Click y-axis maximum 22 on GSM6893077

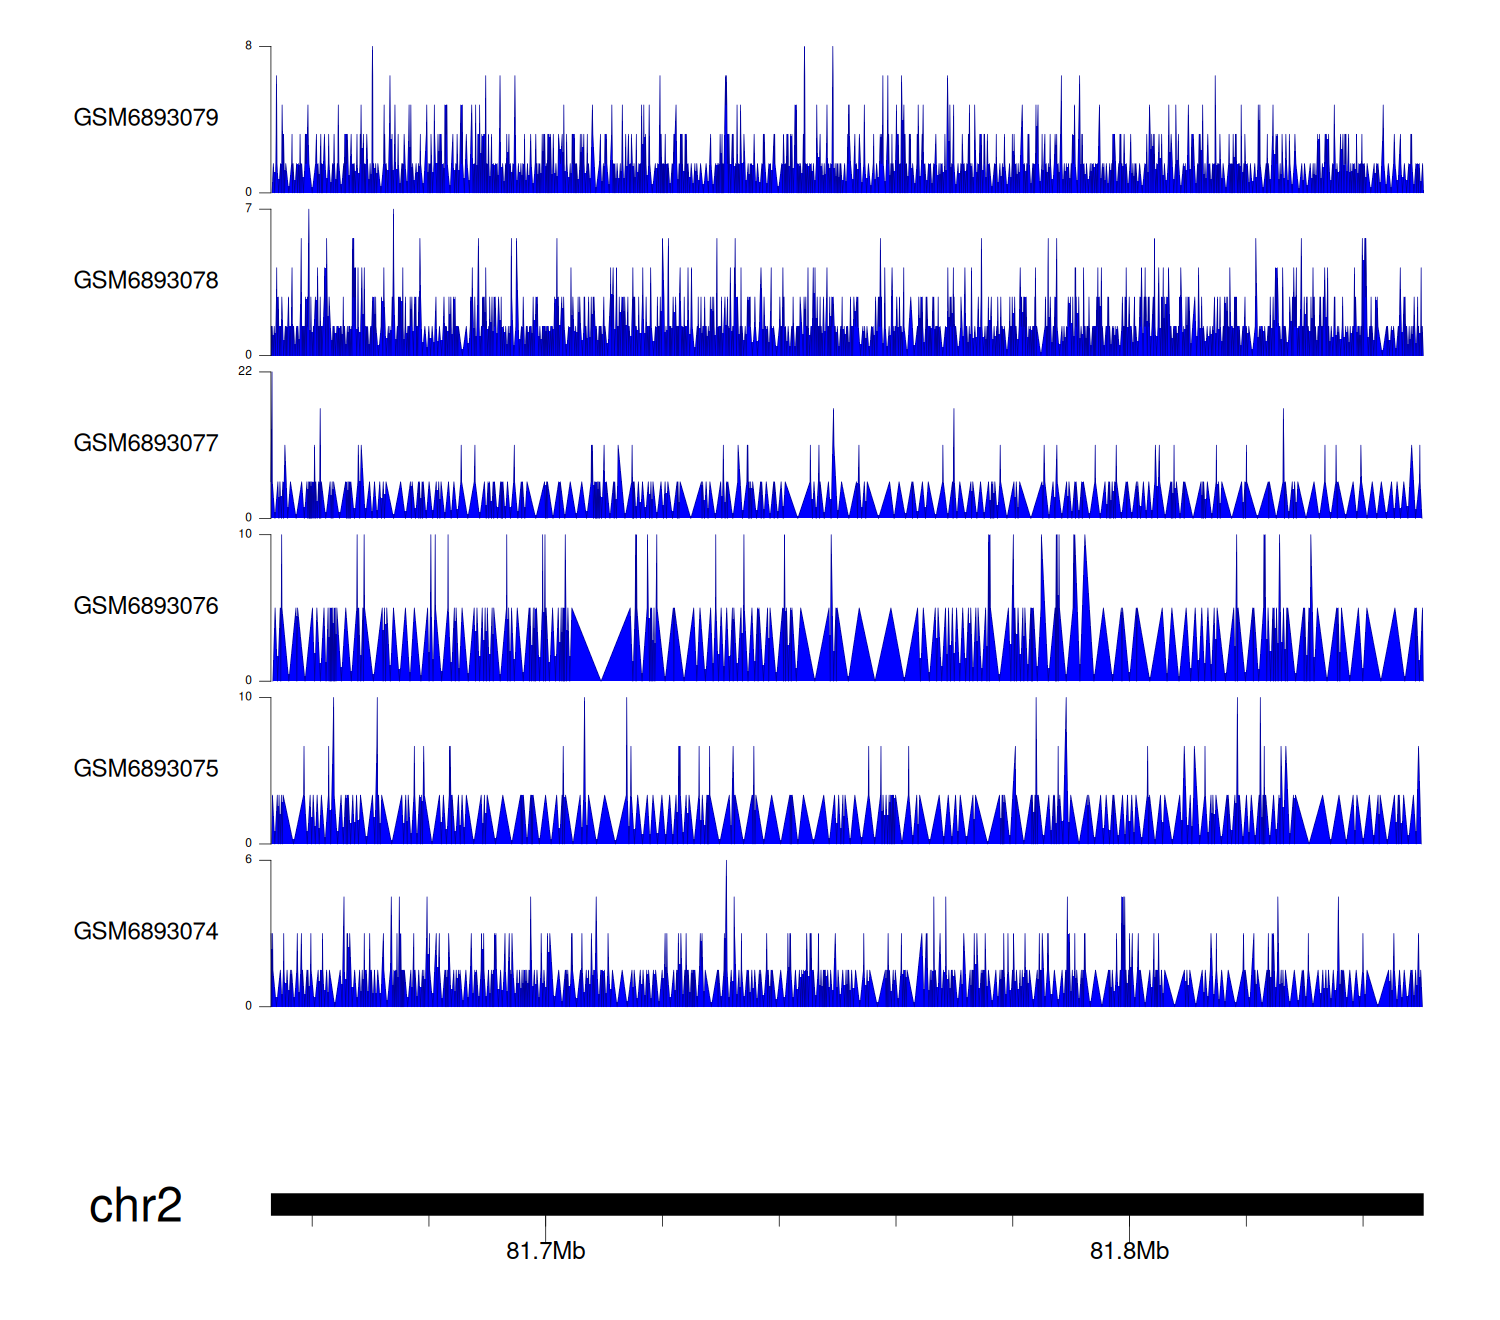click(x=245, y=371)
